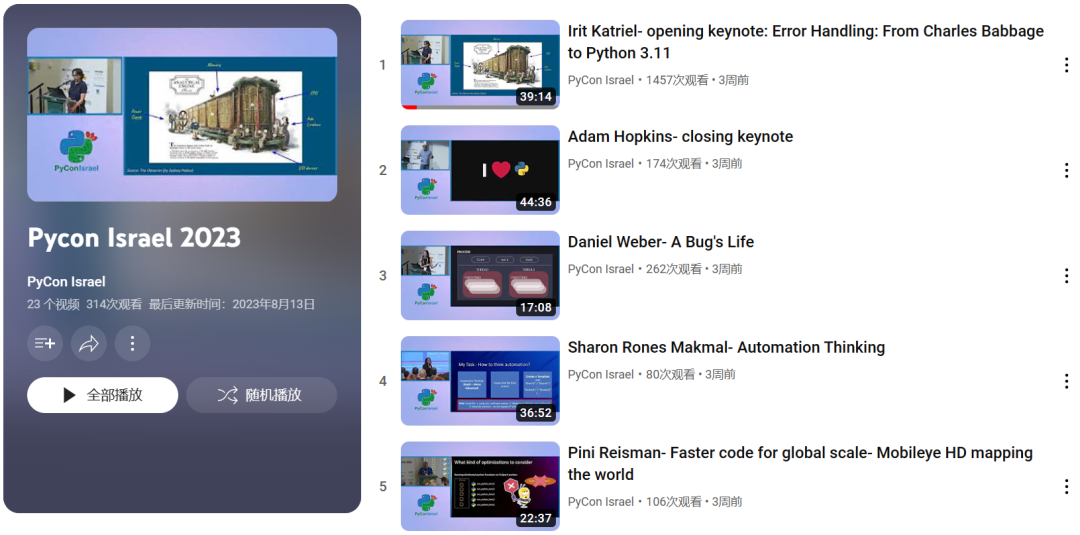Click the '80次观看' view count
This screenshot has width=1080, height=535.
[x=670, y=375]
